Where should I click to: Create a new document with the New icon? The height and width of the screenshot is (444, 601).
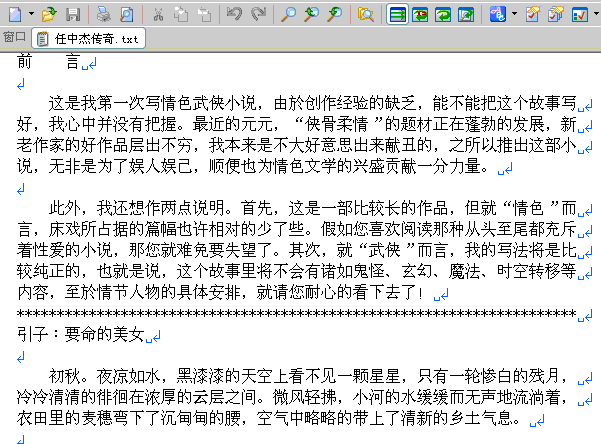15,15
